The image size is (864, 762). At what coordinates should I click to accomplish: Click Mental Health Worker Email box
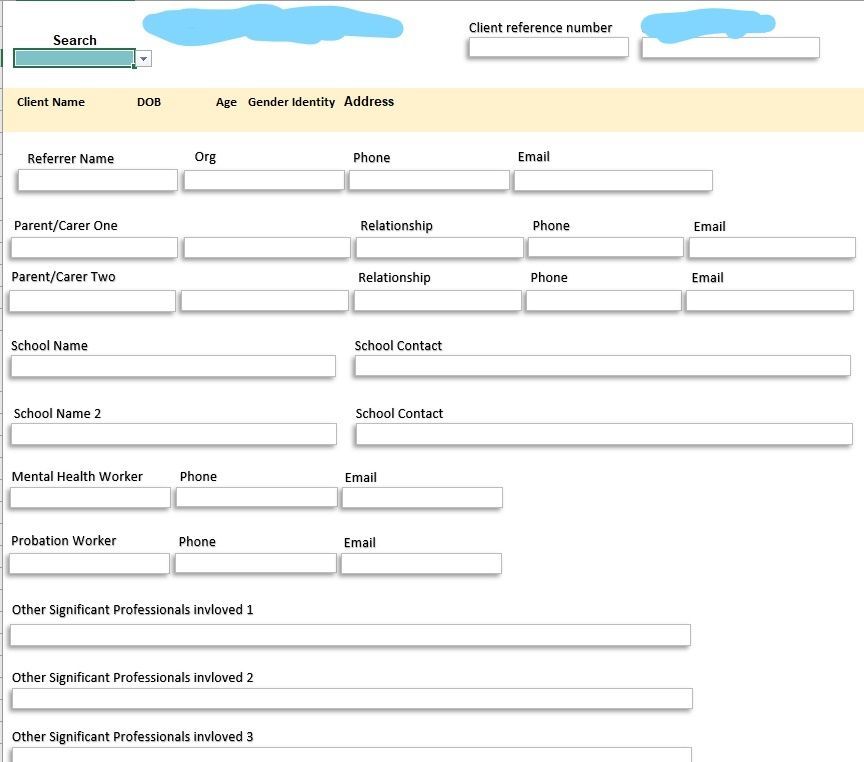(422, 498)
